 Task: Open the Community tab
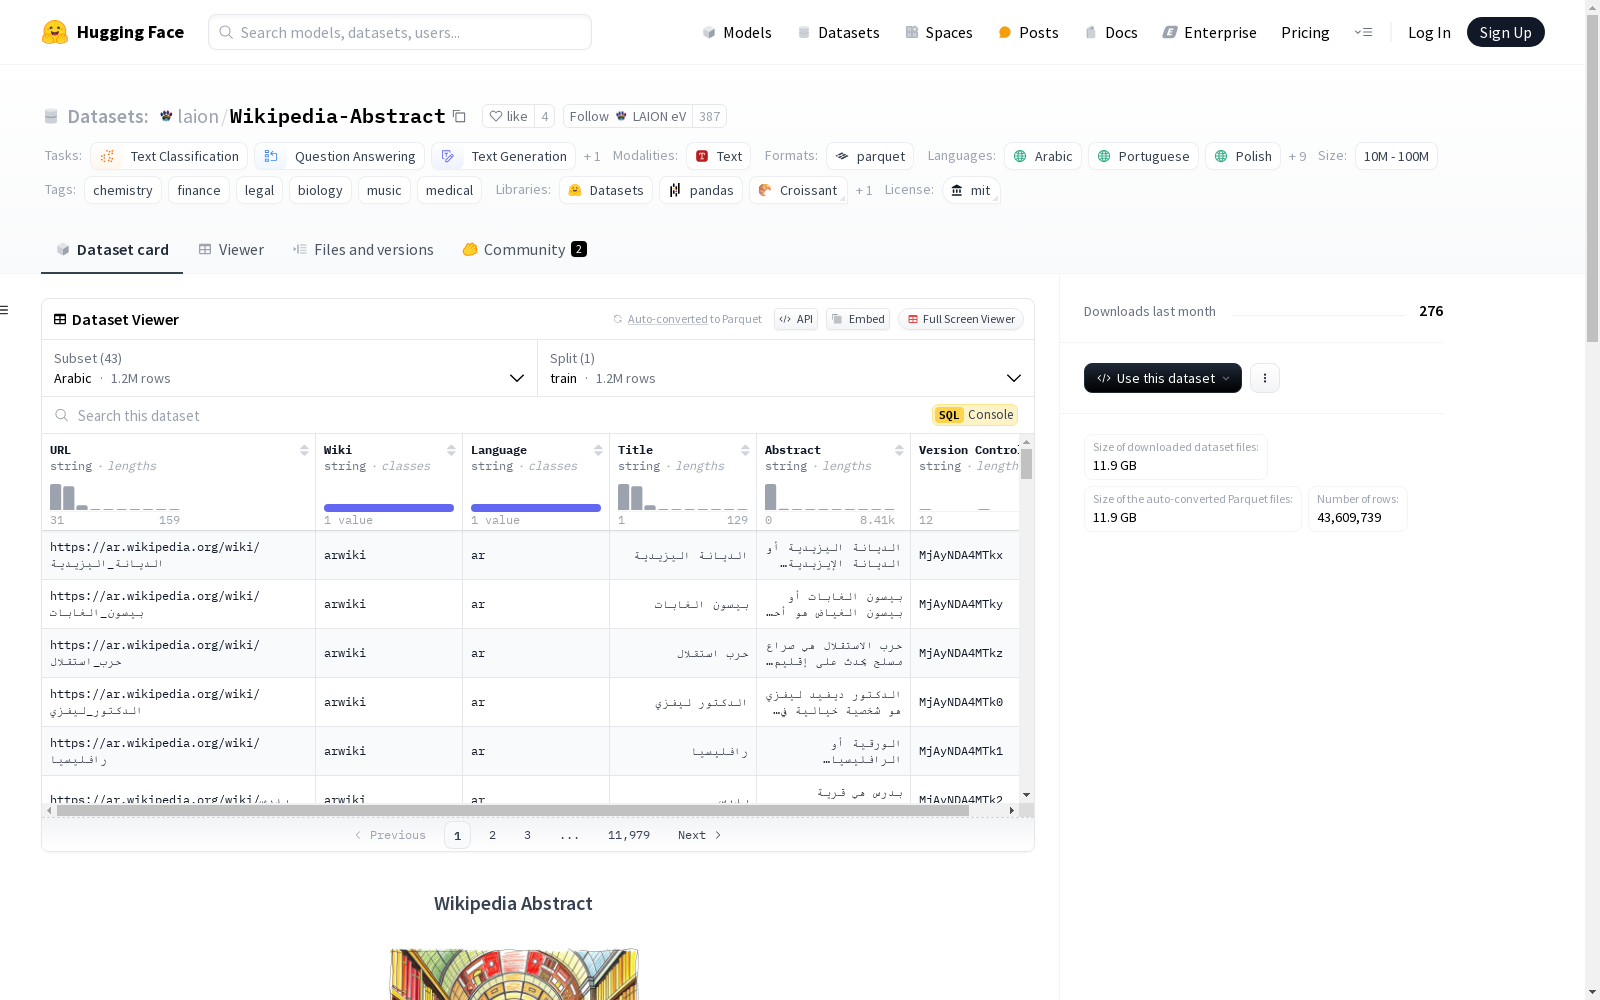pos(524,250)
